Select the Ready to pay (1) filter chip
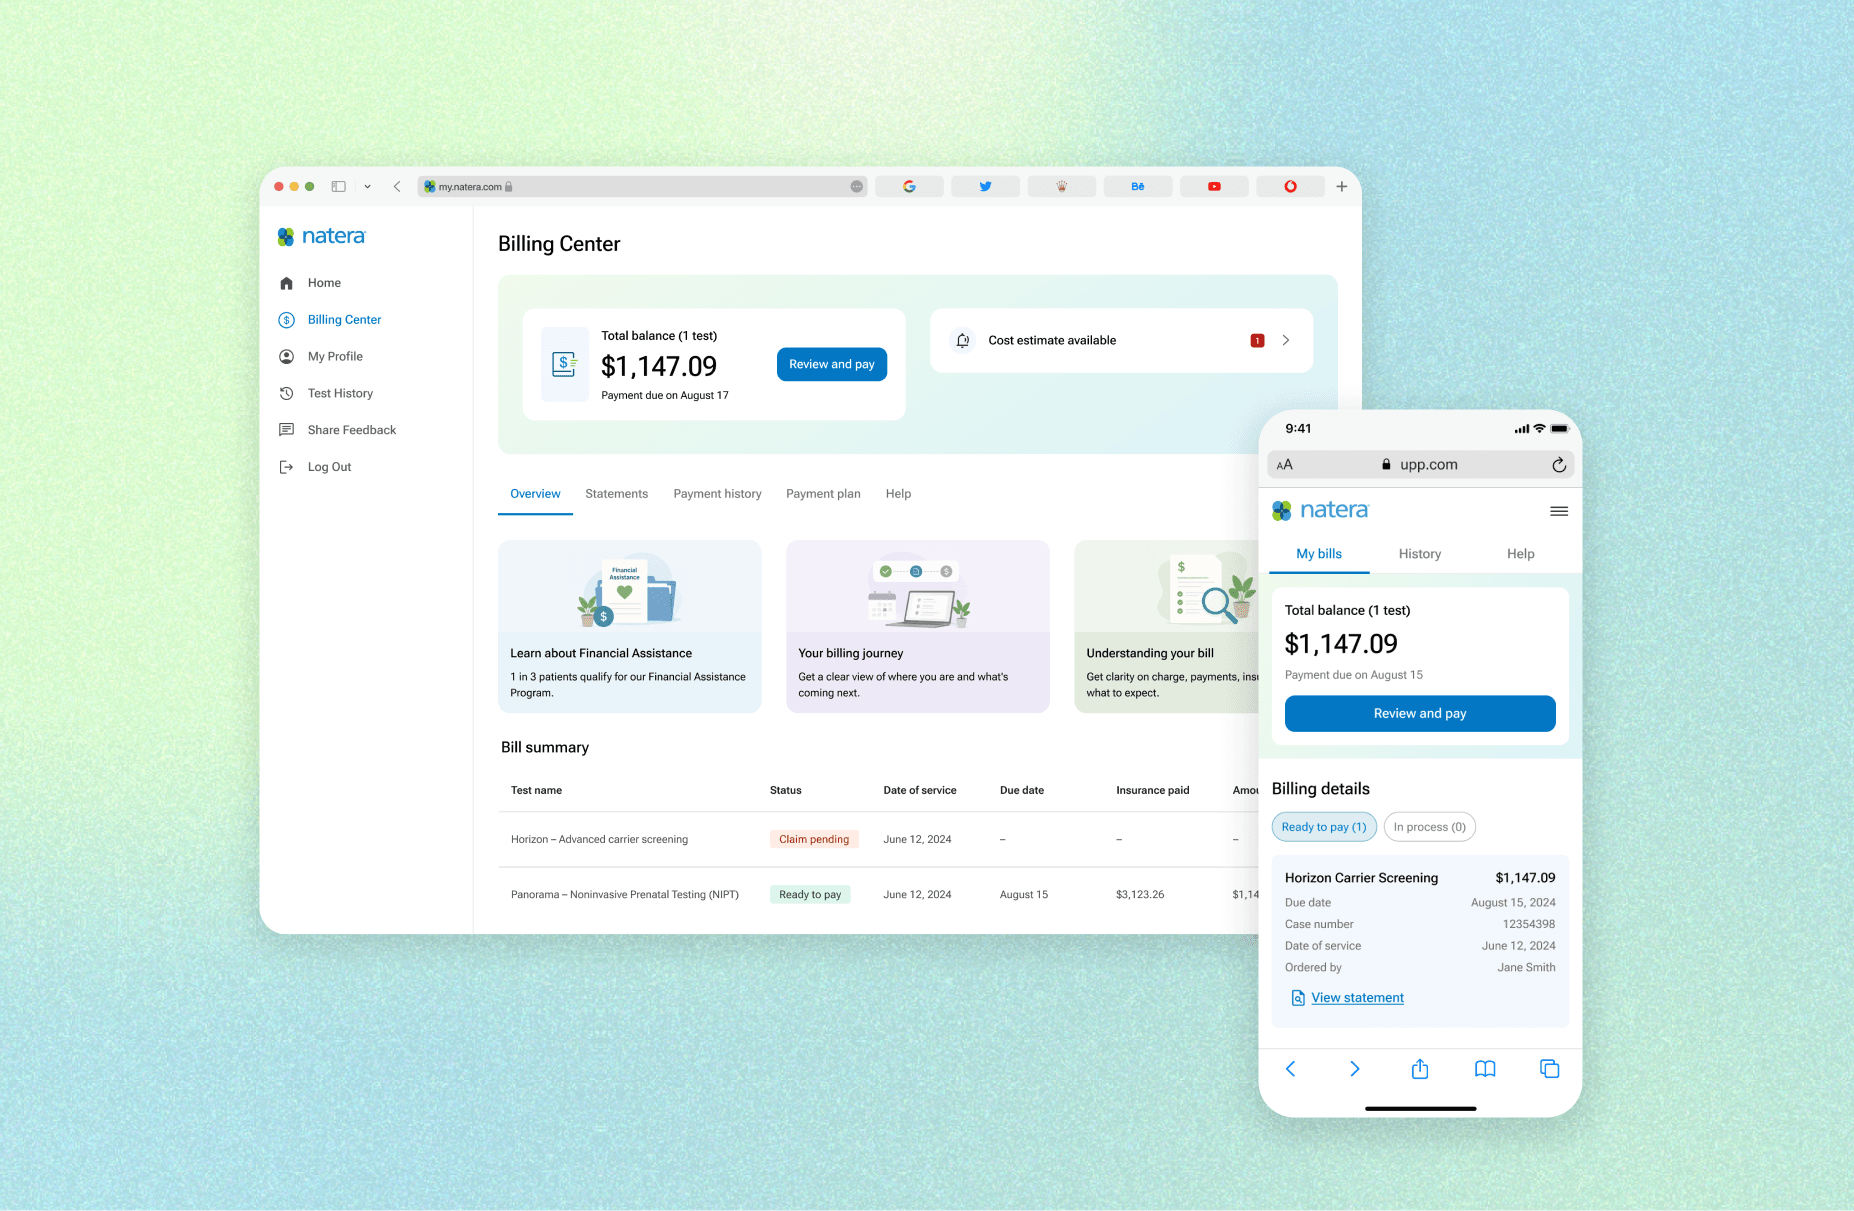Viewport: 1854px width, 1211px height. tap(1324, 828)
